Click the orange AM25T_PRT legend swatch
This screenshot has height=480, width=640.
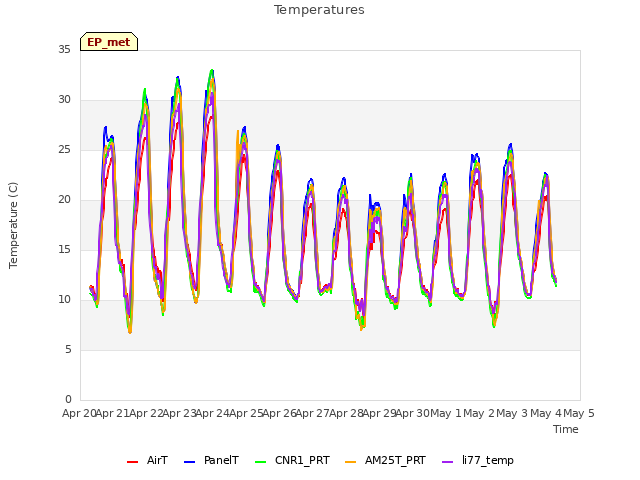(351, 462)
